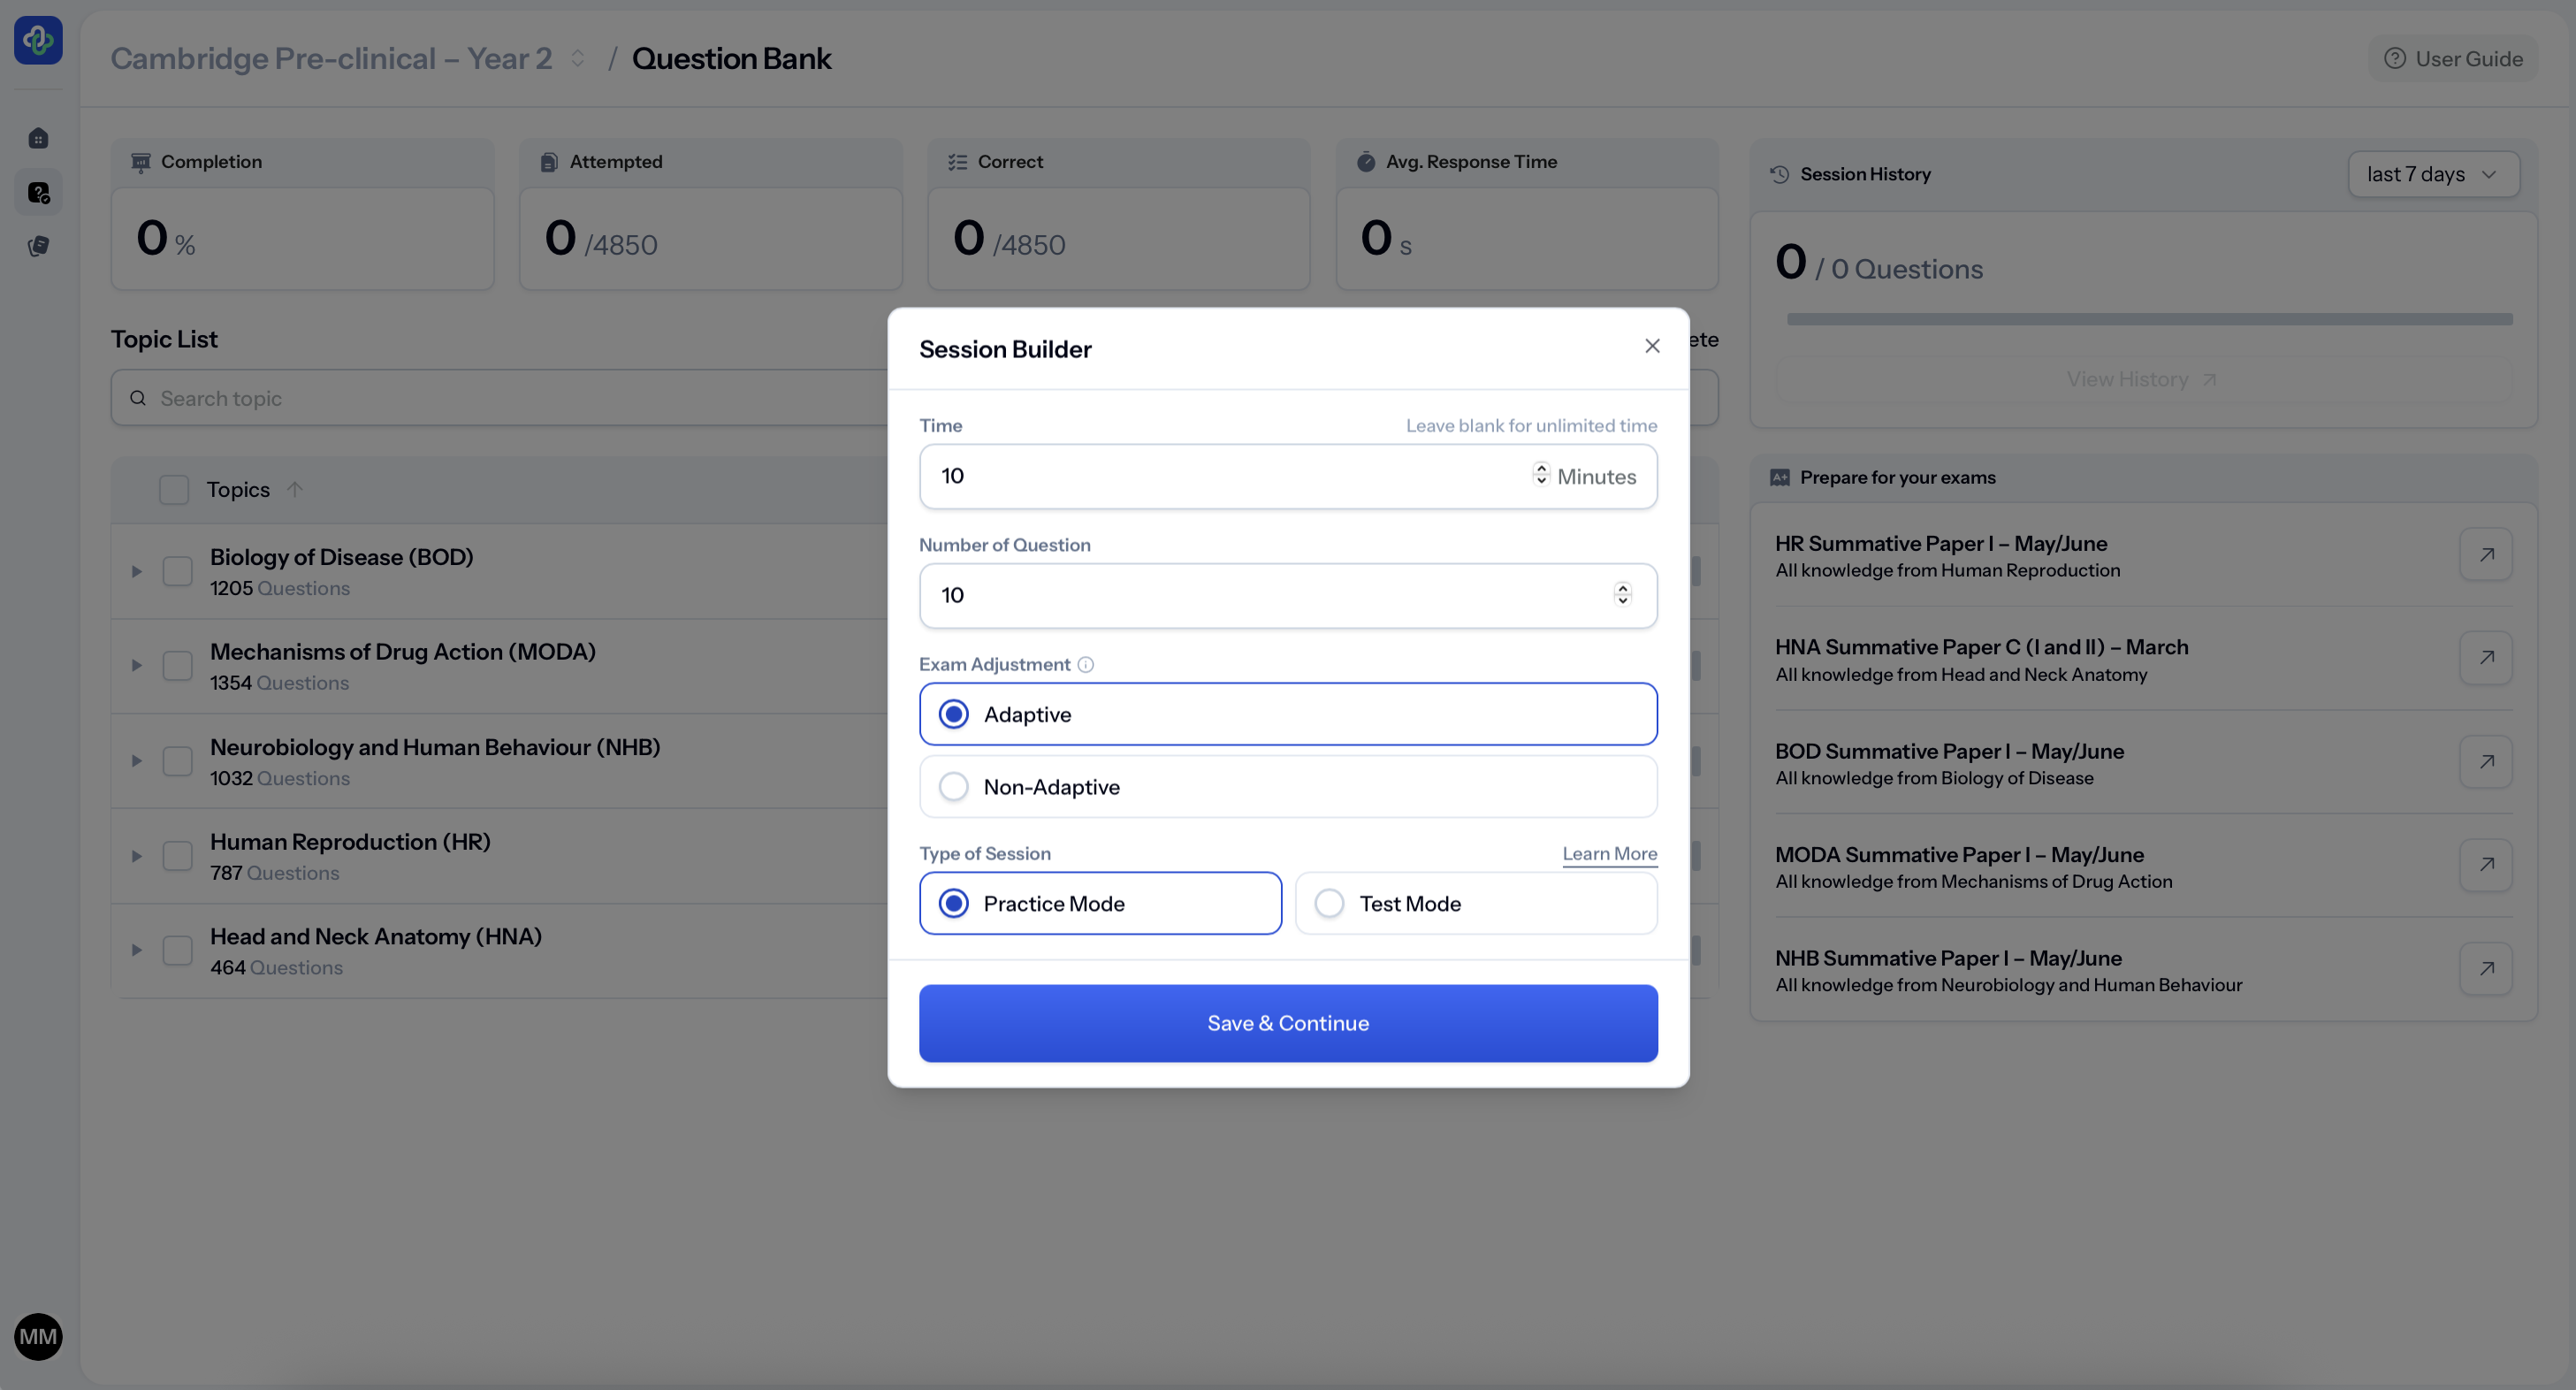This screenshot has height=1390, width=2576.
Task: Click the app logo icon
Action: pos(38,40)
